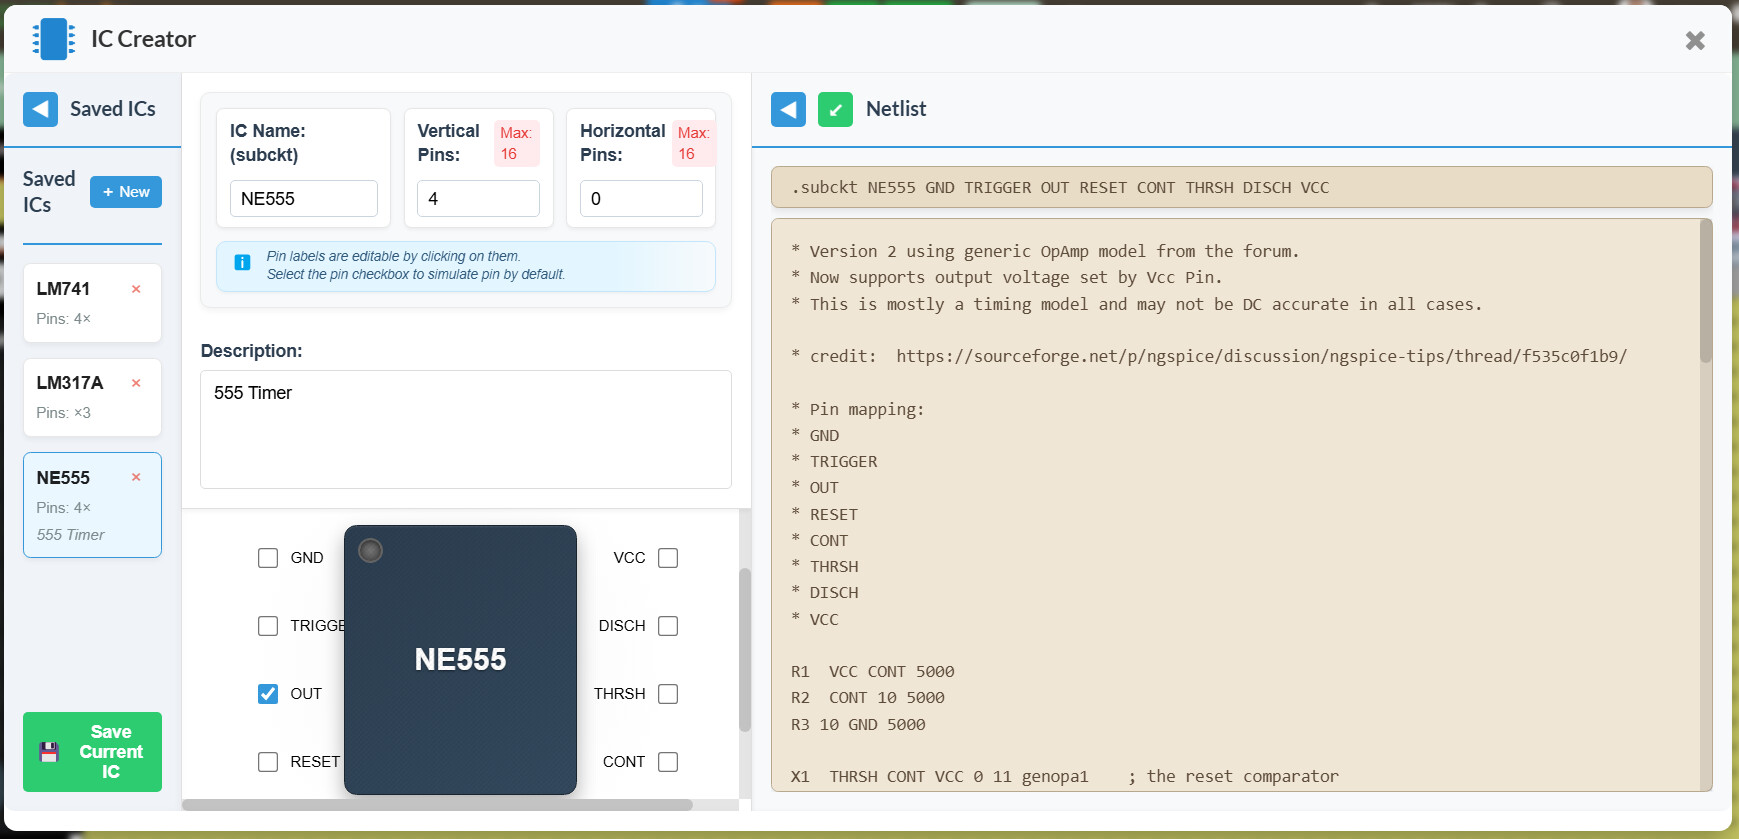The height and width of the screenshot is (839, 1739).
Task: Delete the LM741 saved IC
Action: (x=136, y=289)
